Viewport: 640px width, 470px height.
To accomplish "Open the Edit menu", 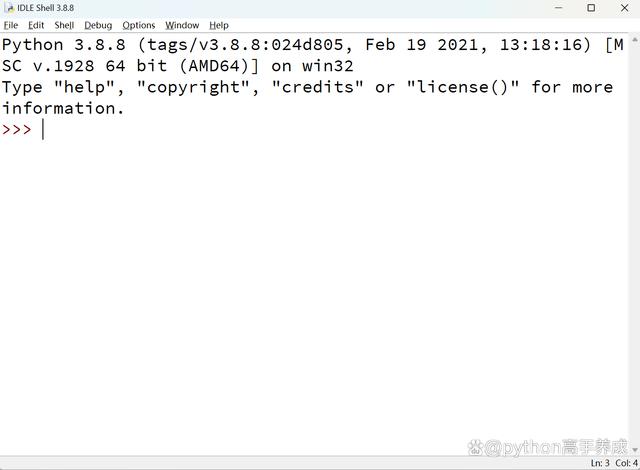I will pyautogui.click(x=36, y=25).
